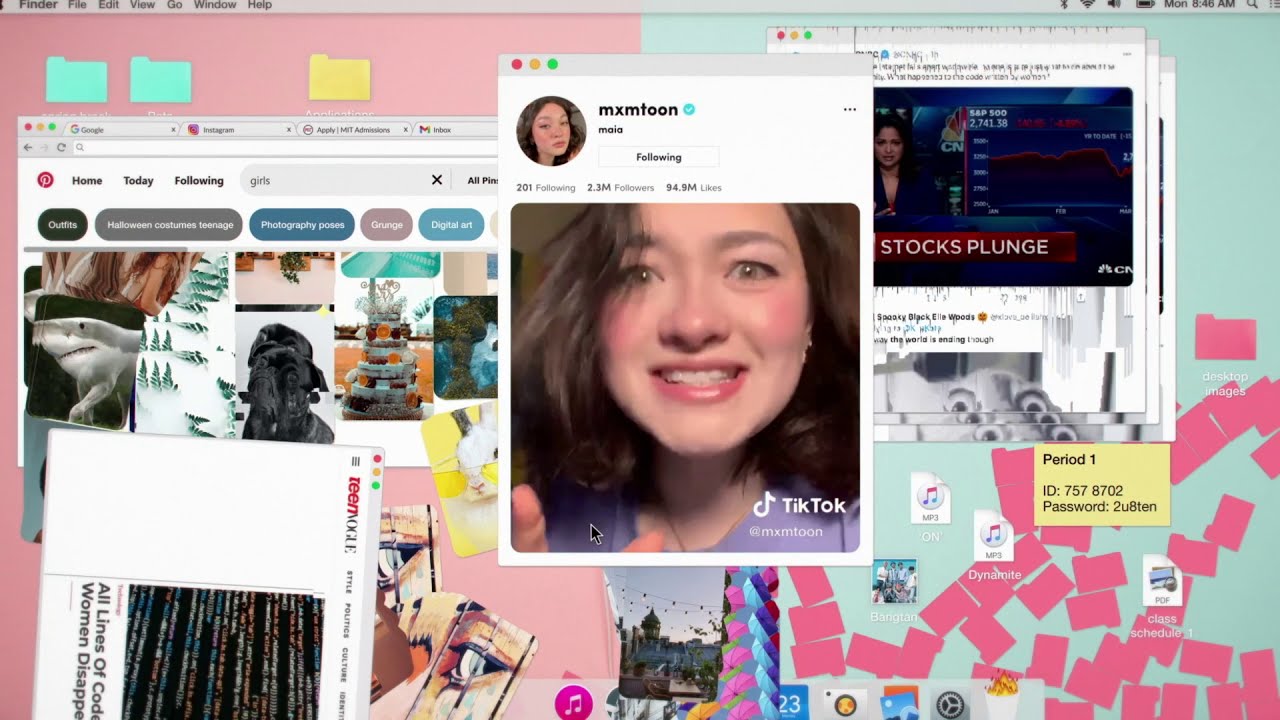The width and height of the screenshot is (1280, 720).
Task: Click the Wi-Fi icon in the menu bar
Action: pos(1088,5)
